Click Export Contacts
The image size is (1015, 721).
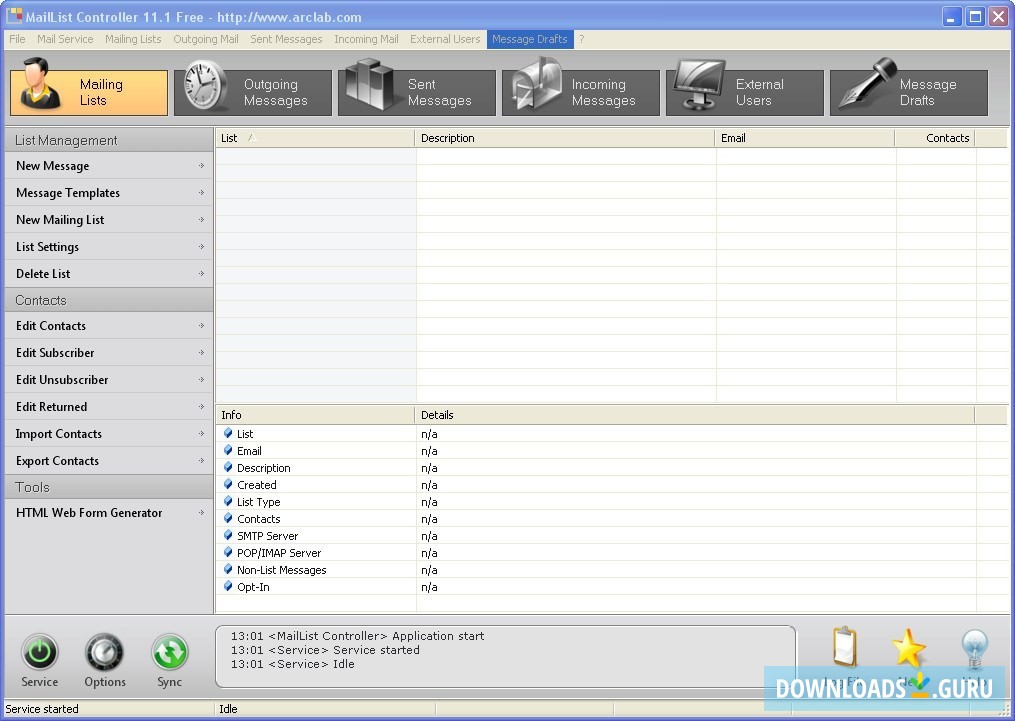(x=109, y=461)
